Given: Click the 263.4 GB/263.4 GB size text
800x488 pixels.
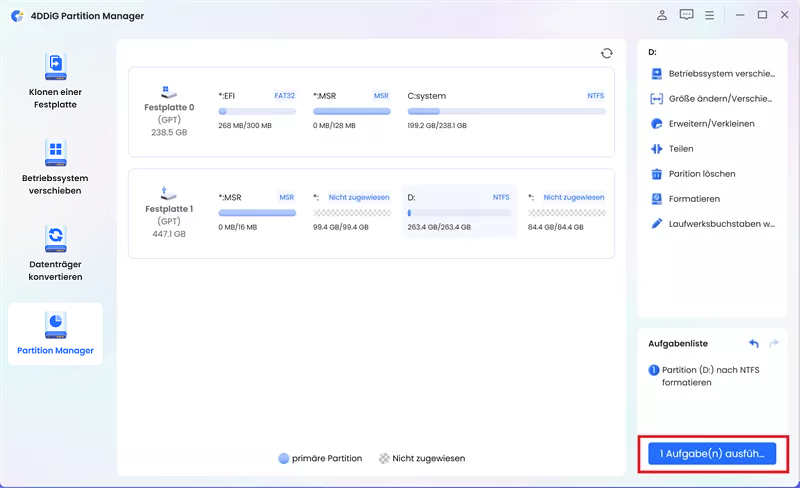Looking at the screenshot, I should tap(439, 227).
